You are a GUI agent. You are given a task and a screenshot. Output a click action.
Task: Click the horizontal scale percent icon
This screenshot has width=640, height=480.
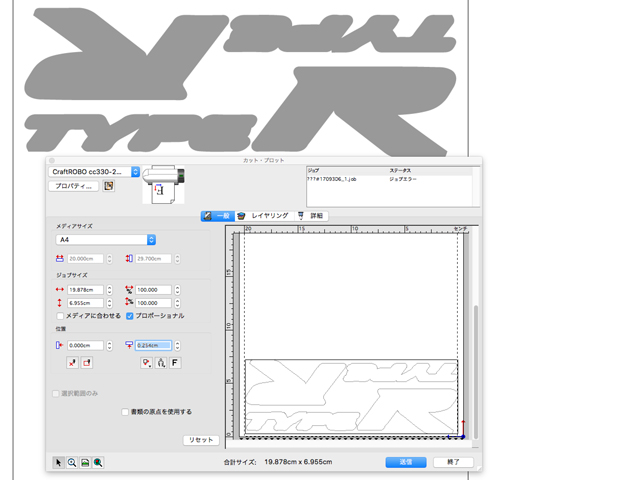pos(129,289)
